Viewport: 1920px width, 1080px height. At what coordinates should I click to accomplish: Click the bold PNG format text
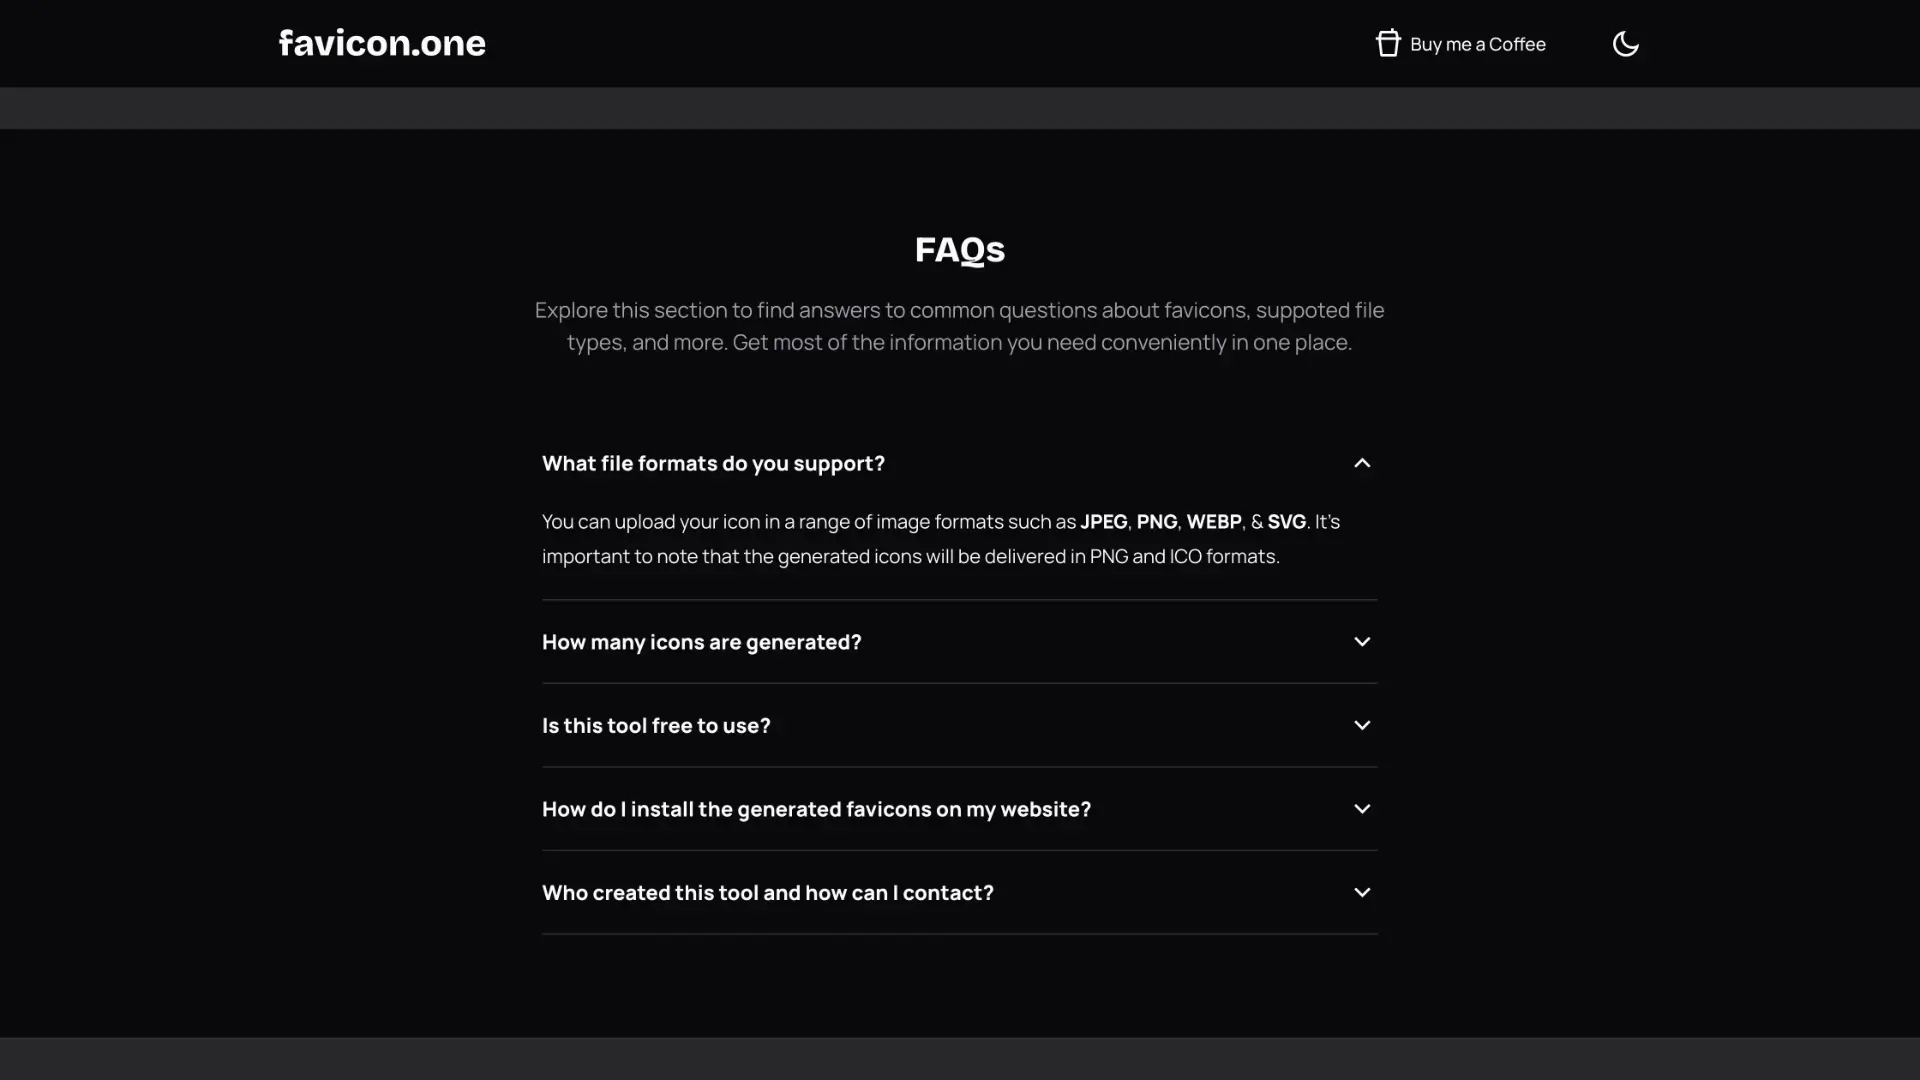[x=1156, y=522]
